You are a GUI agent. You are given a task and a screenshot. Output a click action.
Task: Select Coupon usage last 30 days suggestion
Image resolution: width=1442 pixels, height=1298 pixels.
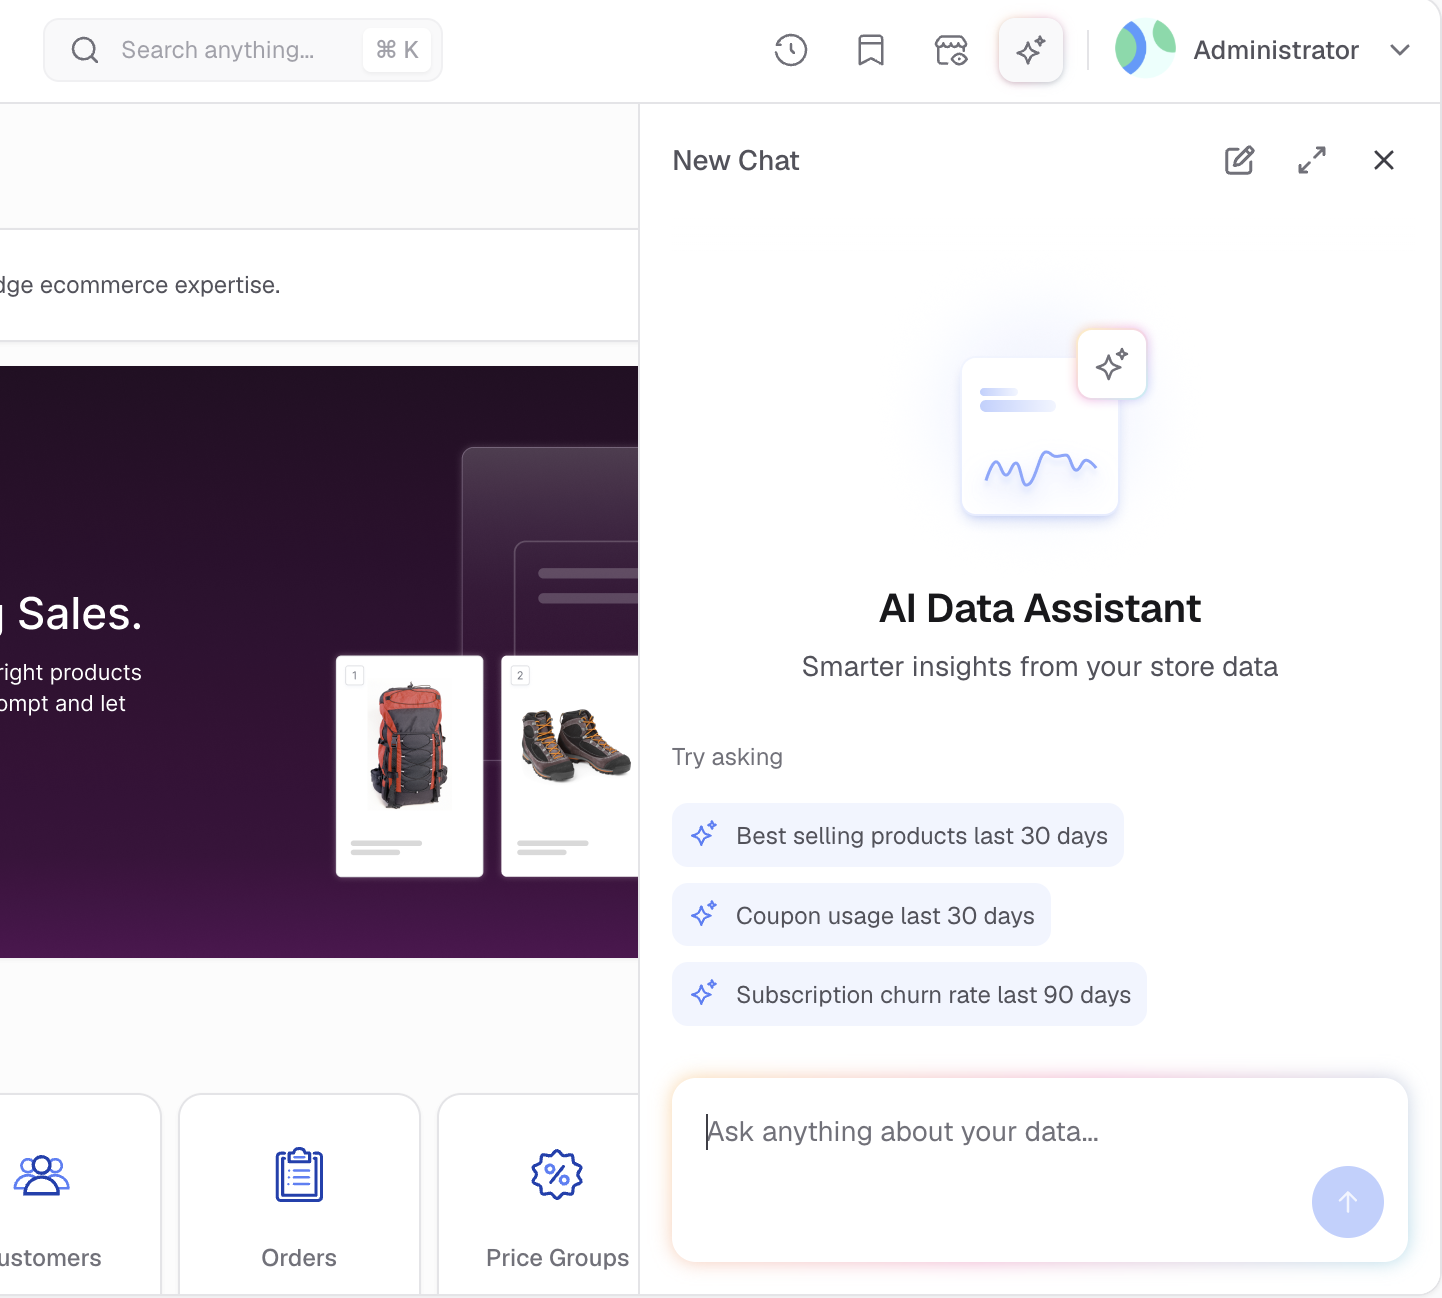pyautogui.click(x=861, y=915)
